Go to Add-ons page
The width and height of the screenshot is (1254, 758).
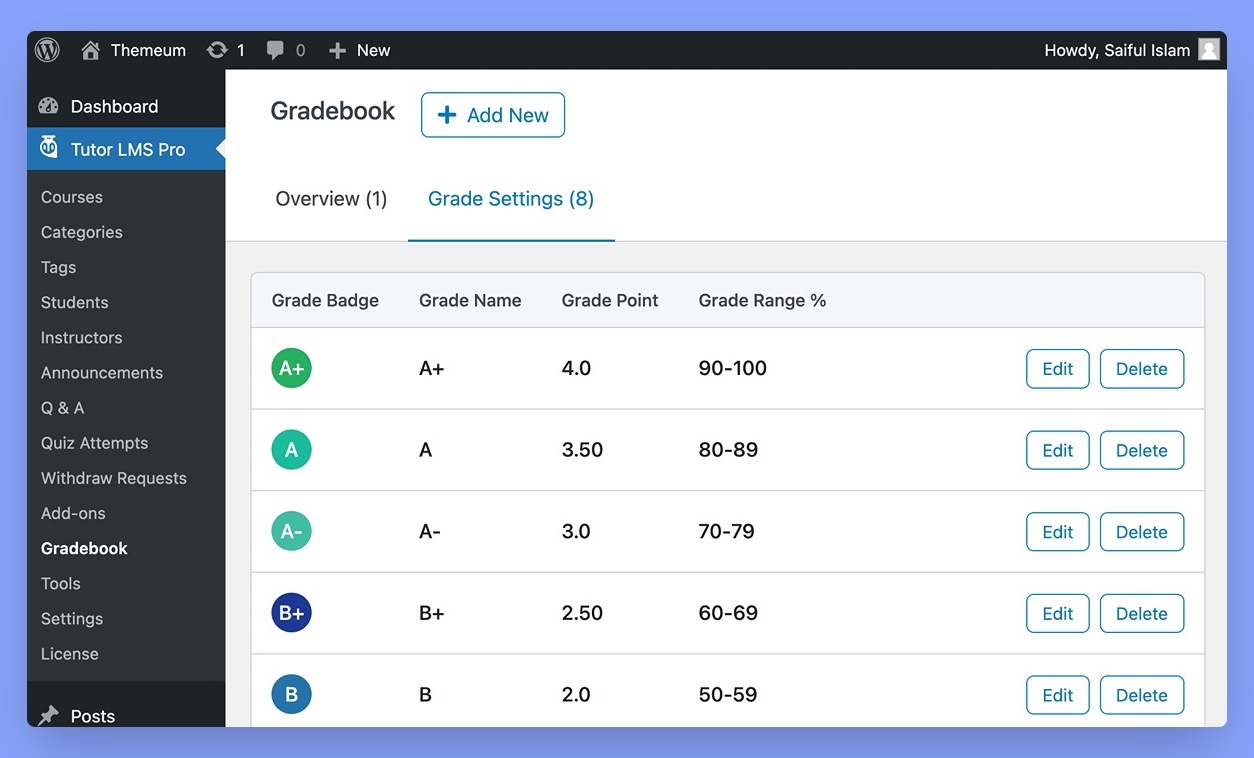pyautogui.click(x=73, y=513)
